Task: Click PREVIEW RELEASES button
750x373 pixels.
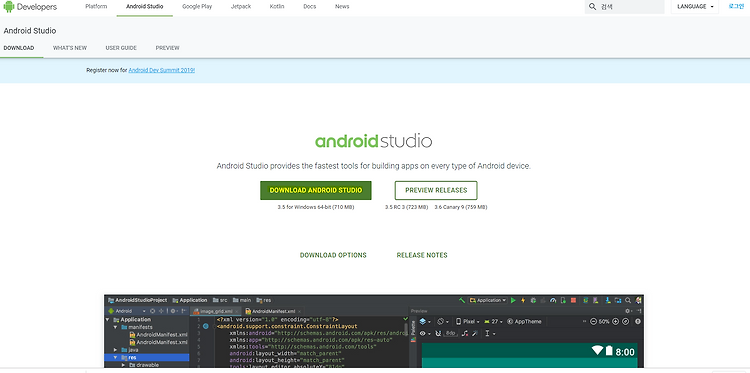Action: click(436, 190)
